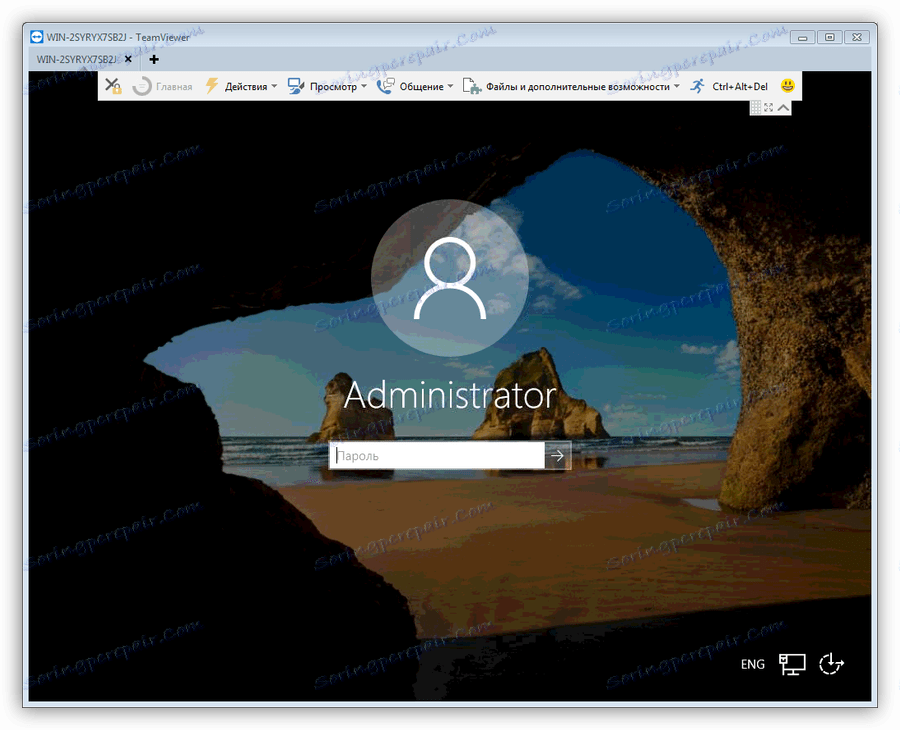This screenshot has width=900, height=730.
Task: Close the TeamViewer window
Action: click(857, 37)
